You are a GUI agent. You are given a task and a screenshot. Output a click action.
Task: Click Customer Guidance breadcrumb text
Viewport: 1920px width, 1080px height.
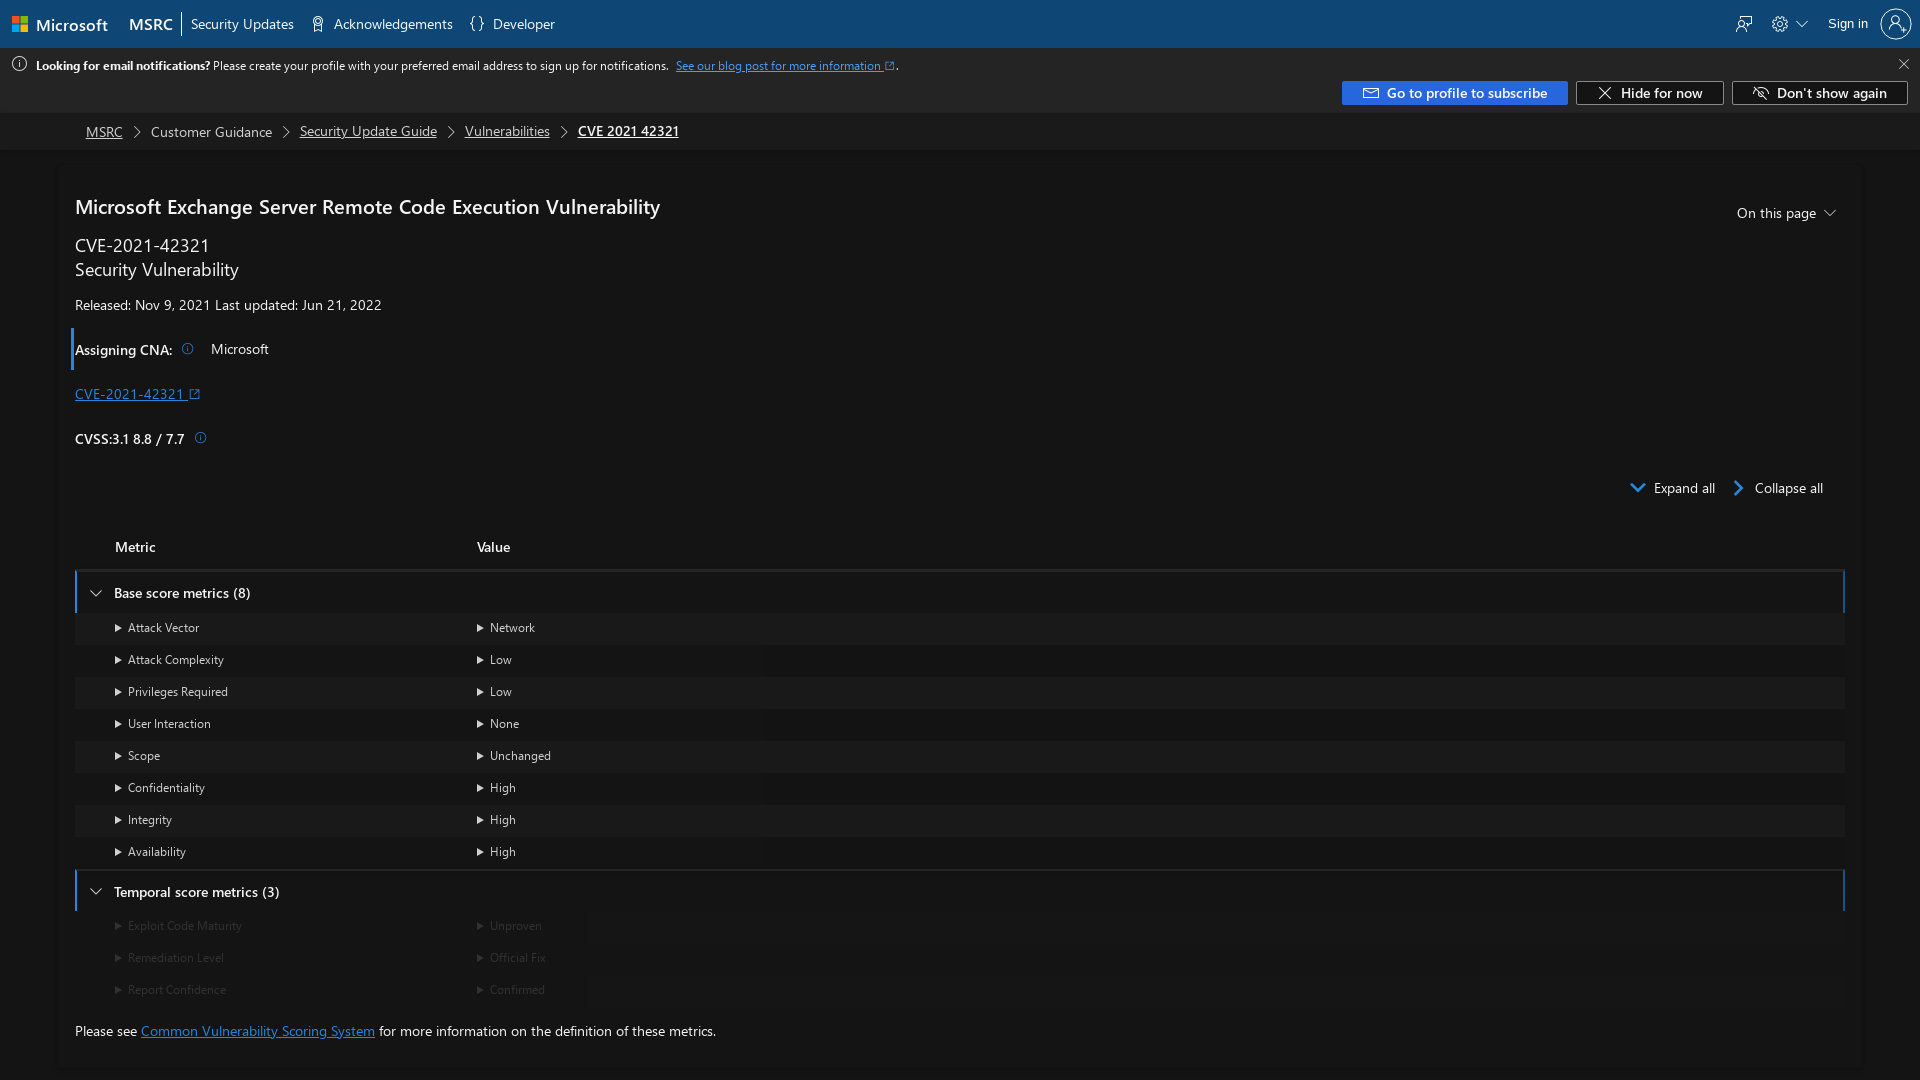point(211,132)
